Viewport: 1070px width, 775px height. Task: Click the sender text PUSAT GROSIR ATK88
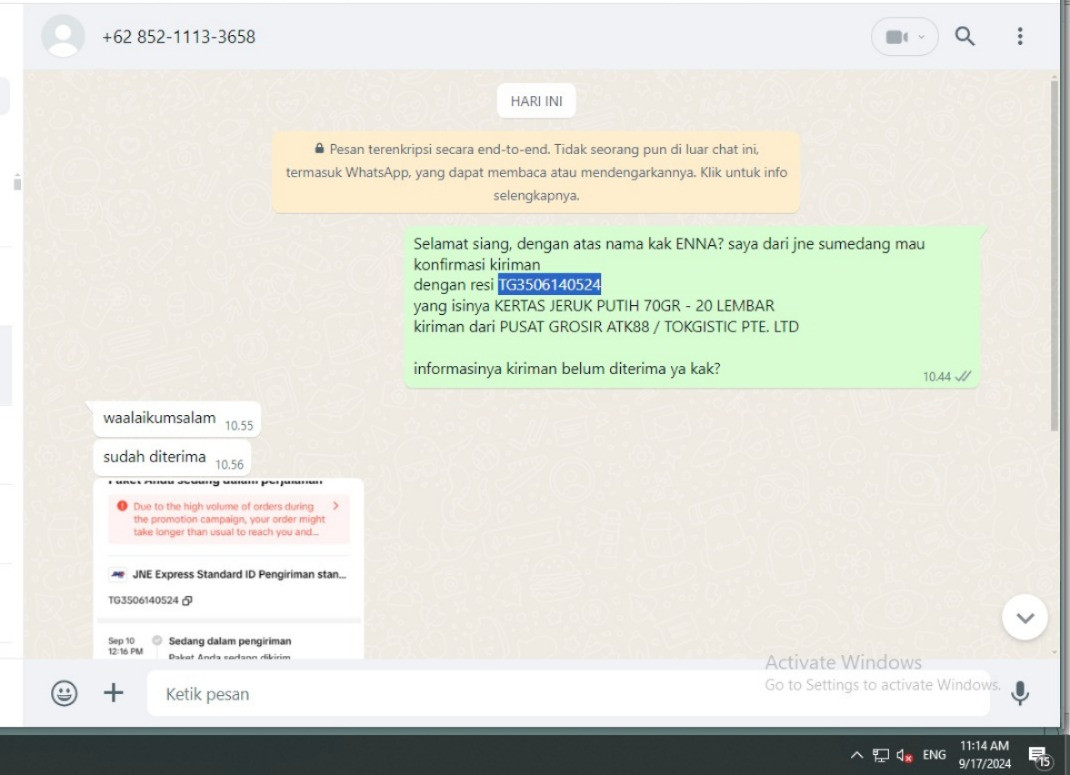575,327
